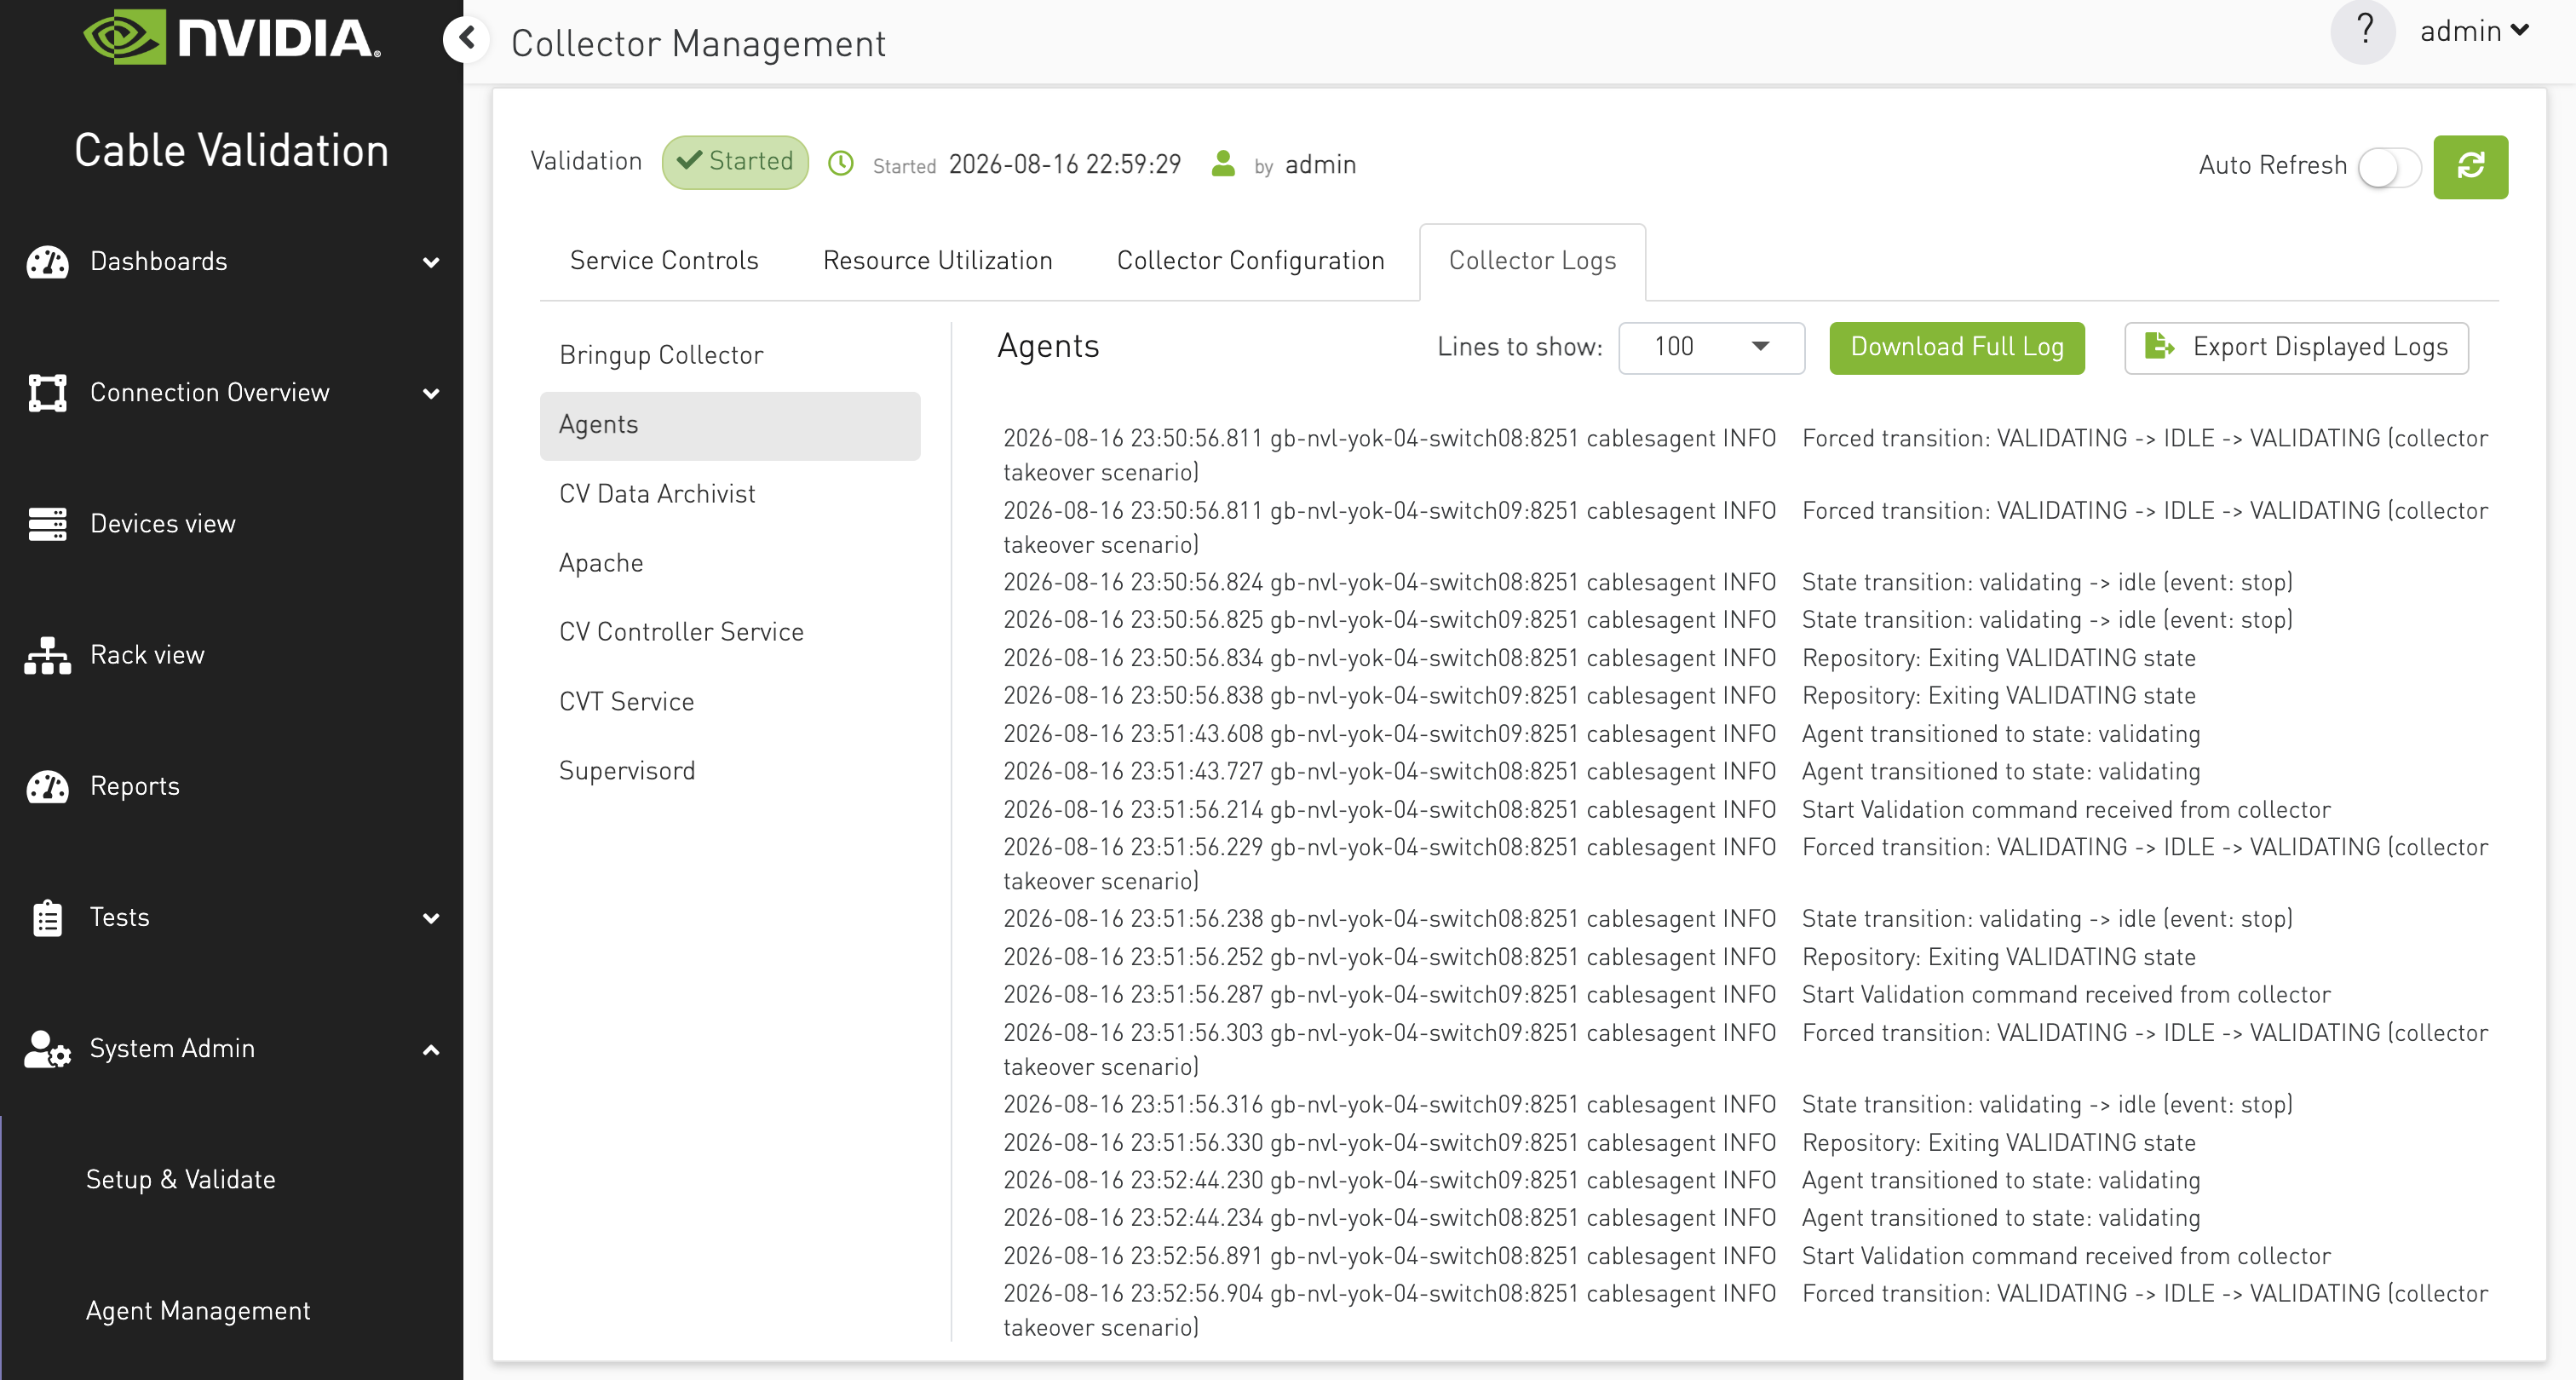Image resolution: width=2576 pixels, height=1380 pixels.
Task: Expand the Dashboards menu chevron
Action: point(431,263)
